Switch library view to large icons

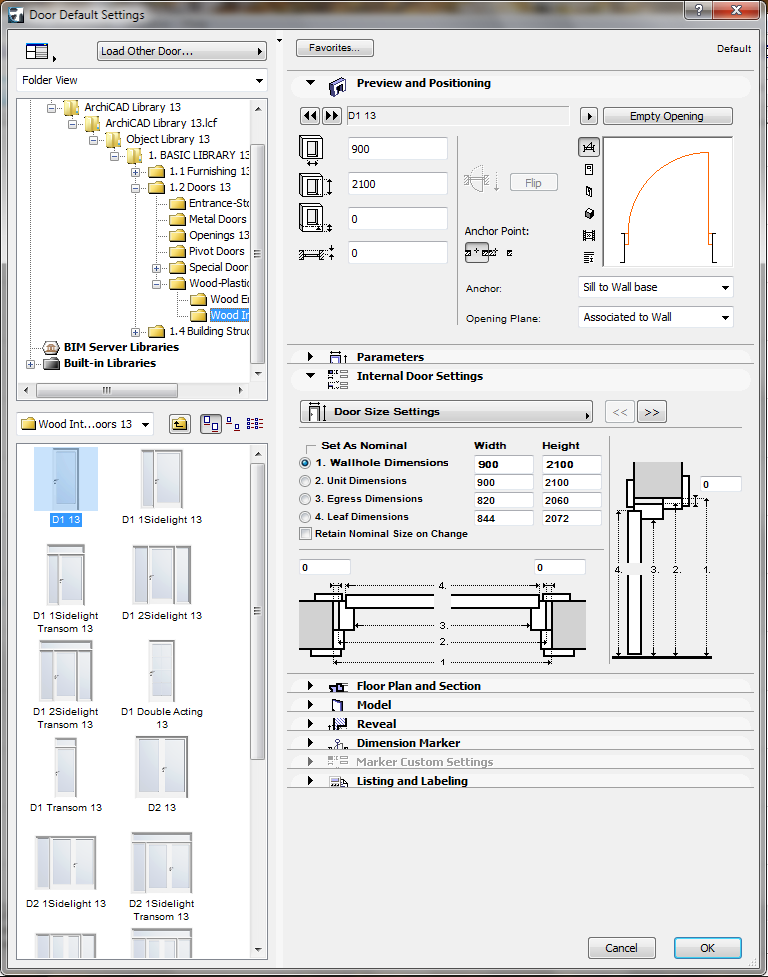[x=211, y=424]
